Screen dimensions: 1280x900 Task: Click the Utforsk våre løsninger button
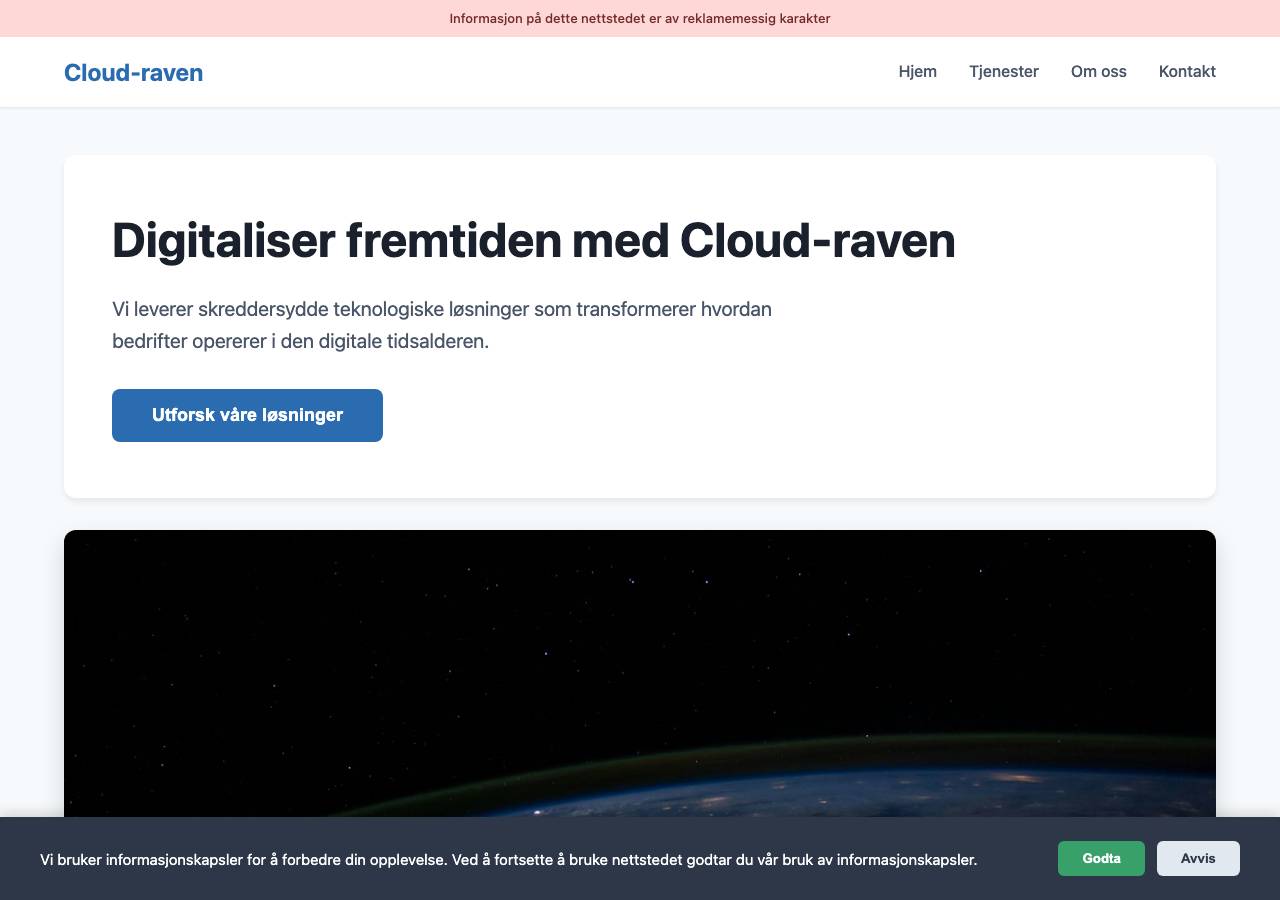[x=247, y=415]
